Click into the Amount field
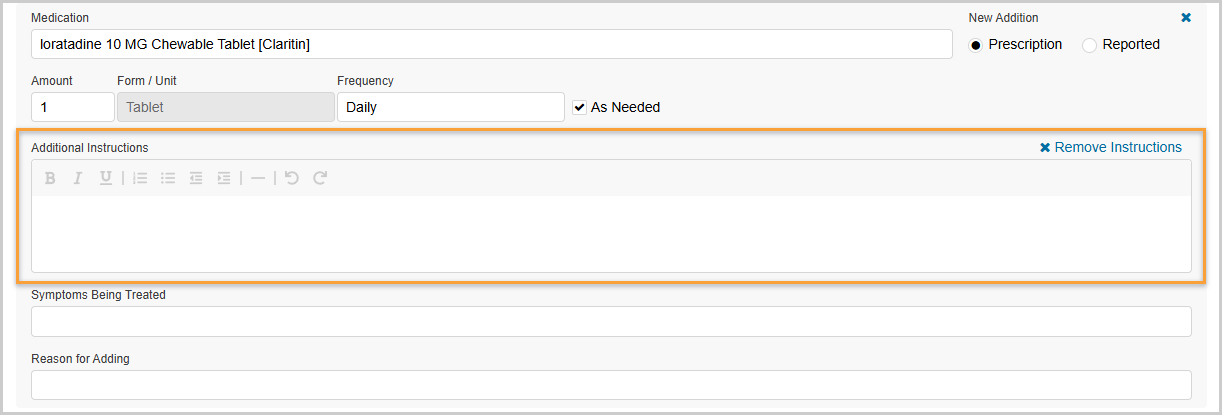 coord(72,107)
